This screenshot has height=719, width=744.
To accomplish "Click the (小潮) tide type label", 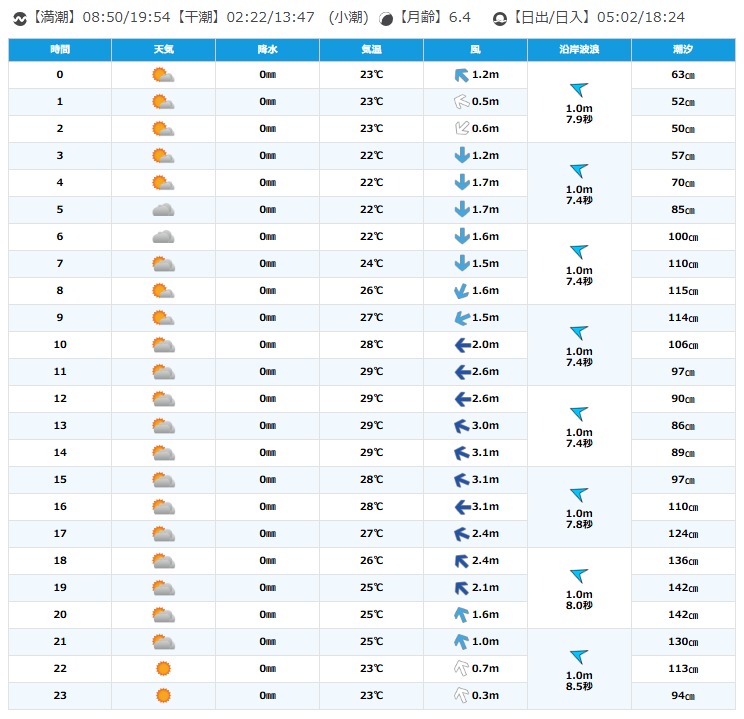I will click(348, 18).
